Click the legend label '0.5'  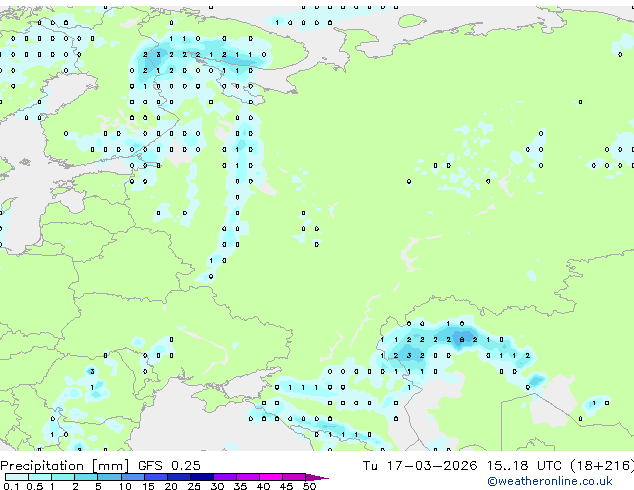[35, 486]
